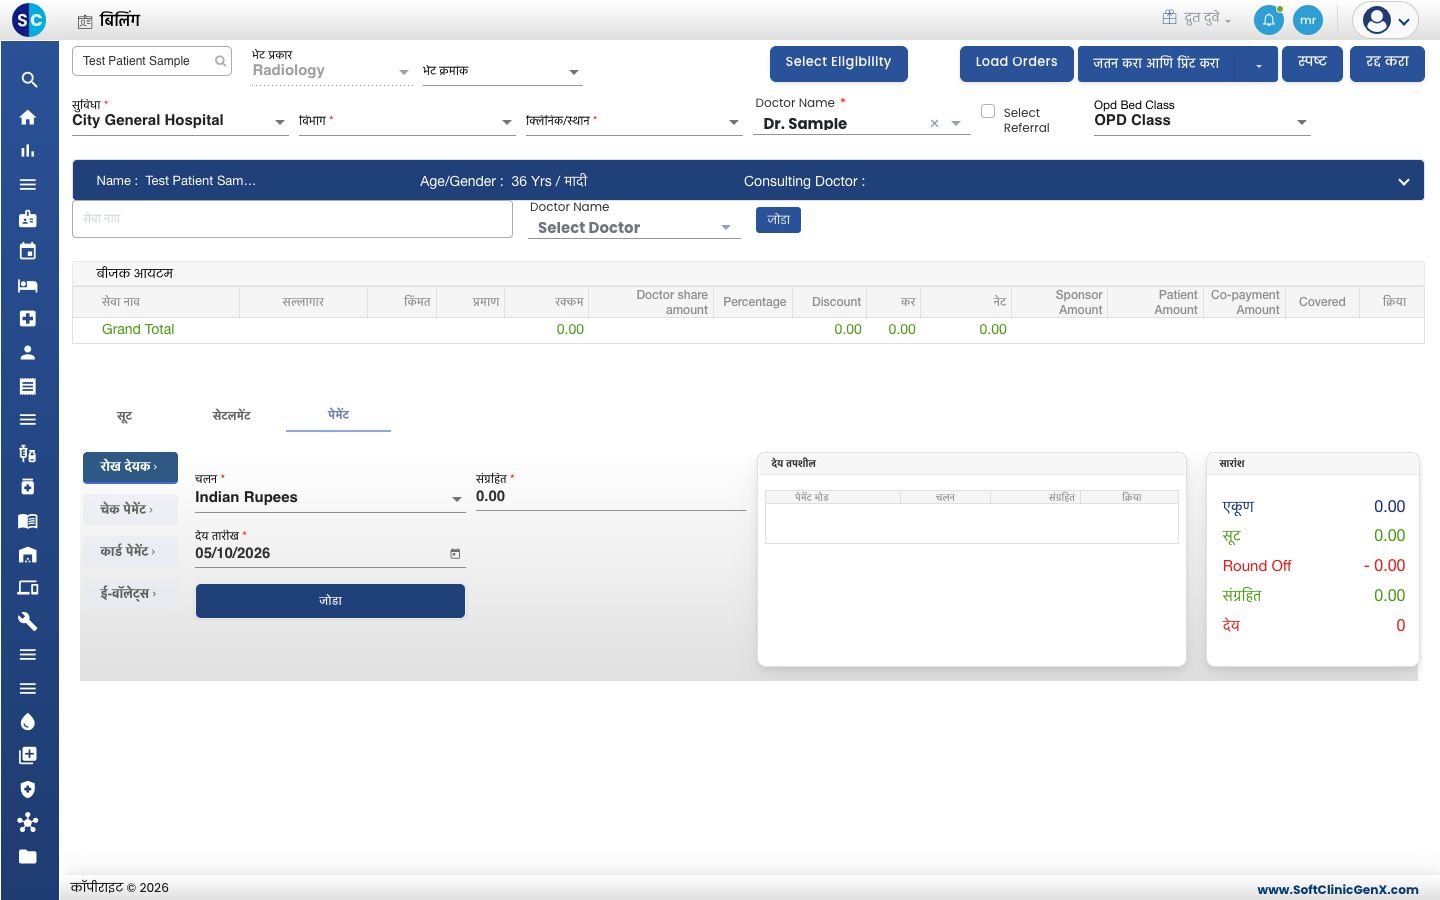Go to home via the sidebar house icon
1440x900 pixels.
(28, 117)
